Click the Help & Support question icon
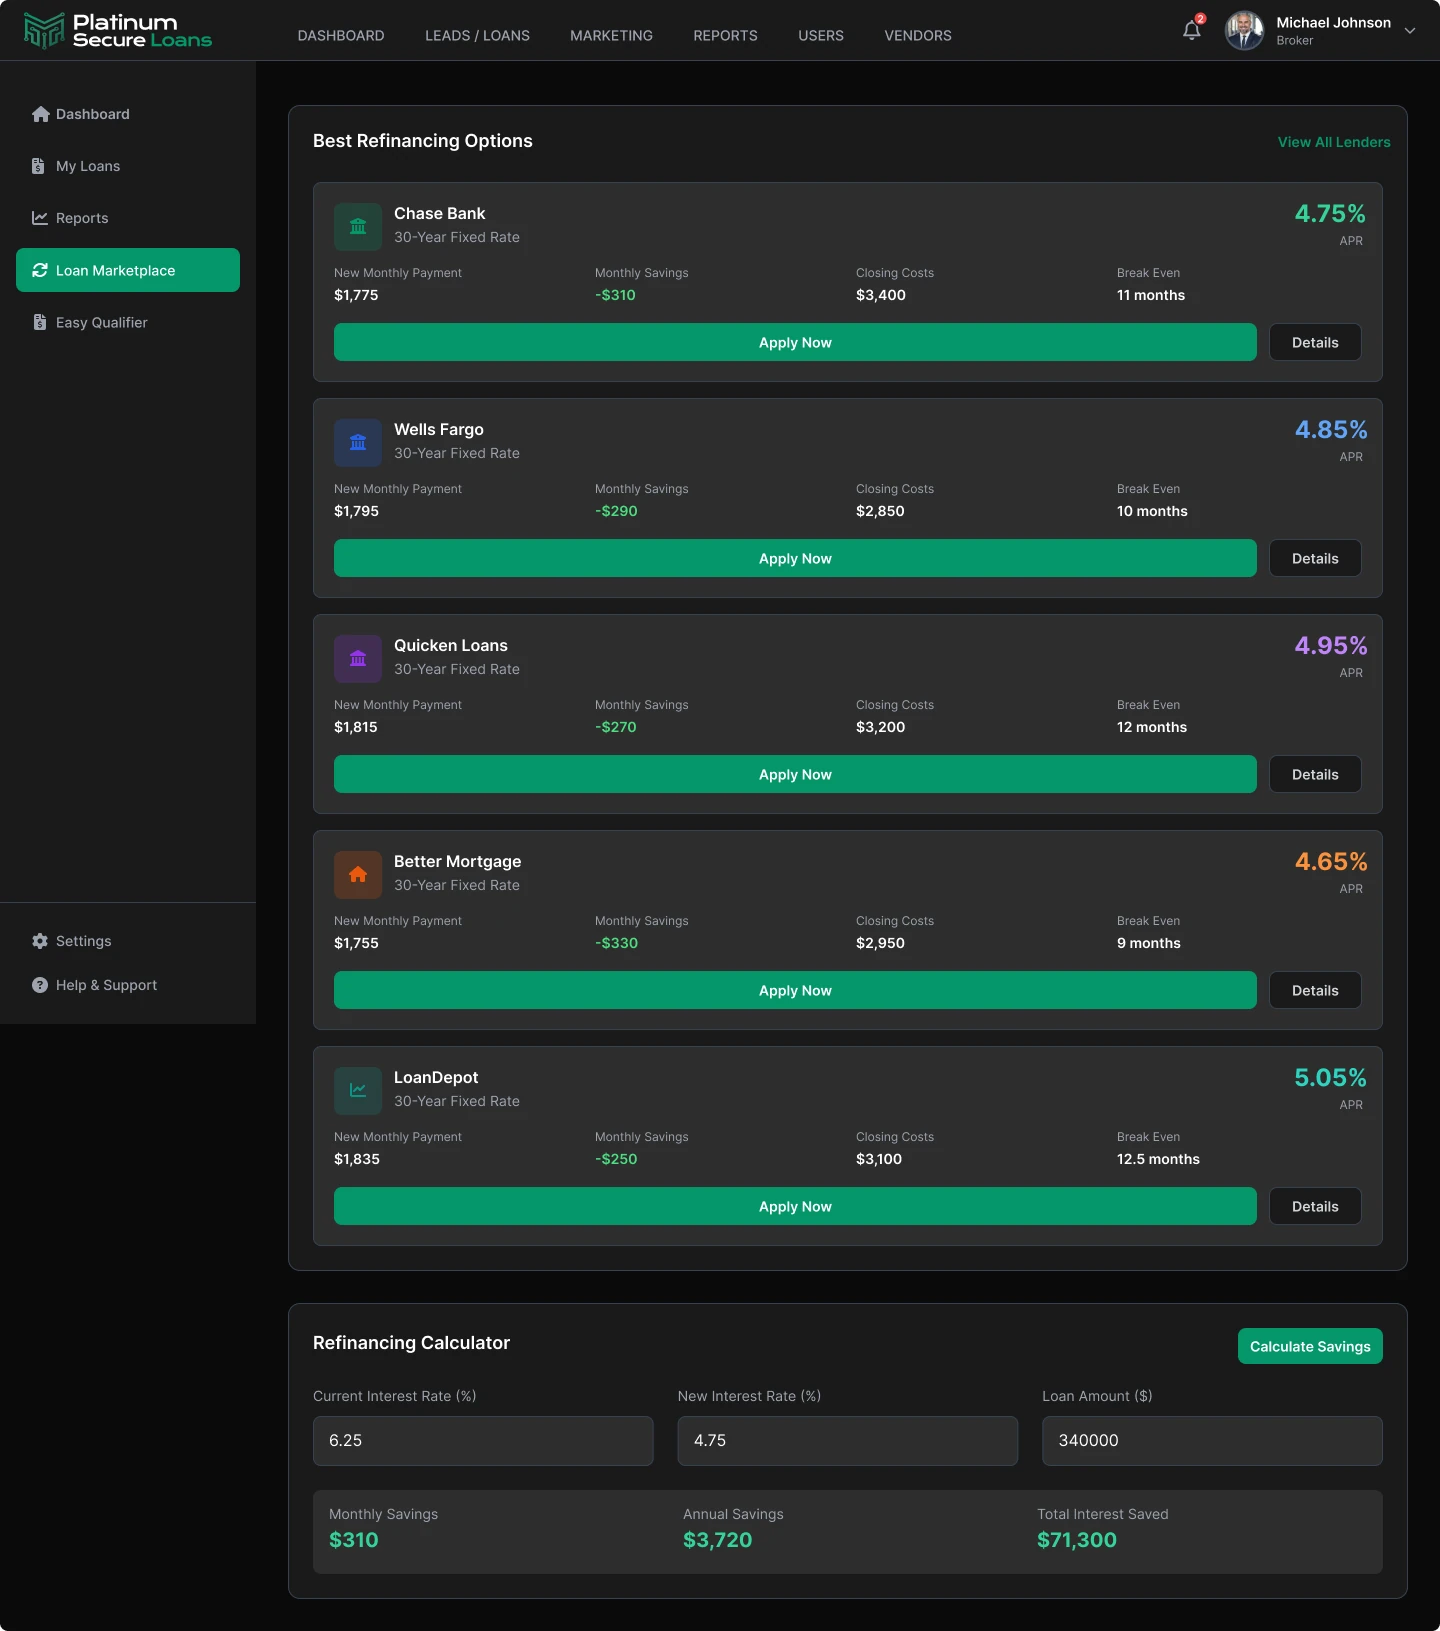This screenshot has width=1440, height=1631. coord(40,985)
